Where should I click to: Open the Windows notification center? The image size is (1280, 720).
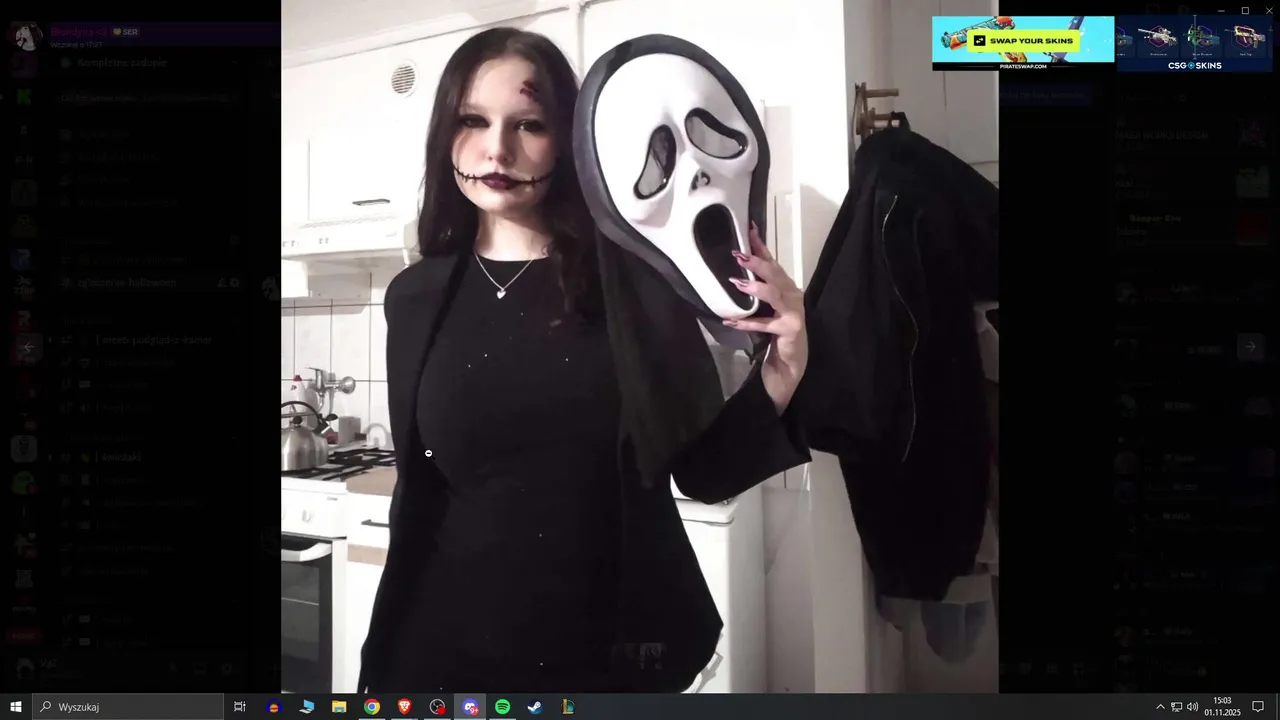(1258, 706)
